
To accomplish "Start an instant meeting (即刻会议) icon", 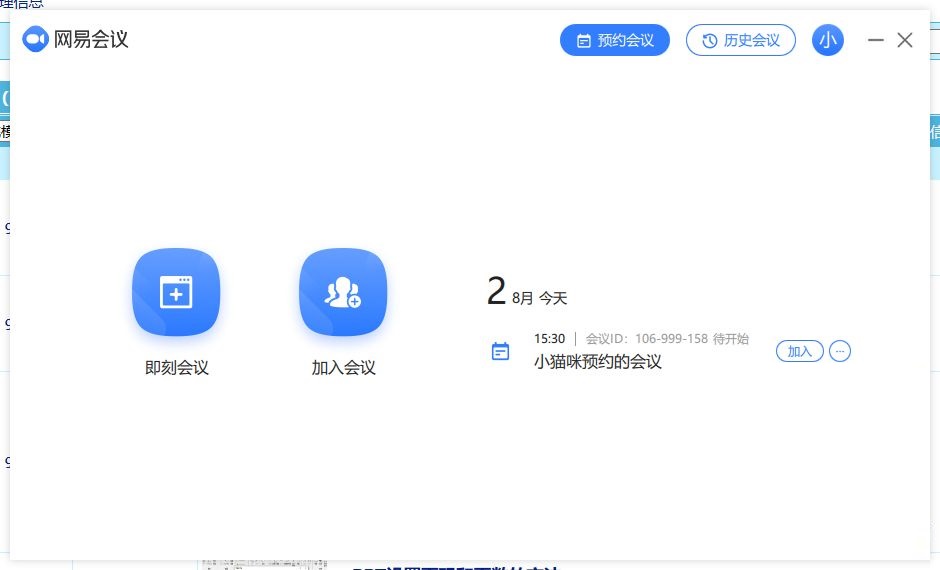I will coord(176,292).
